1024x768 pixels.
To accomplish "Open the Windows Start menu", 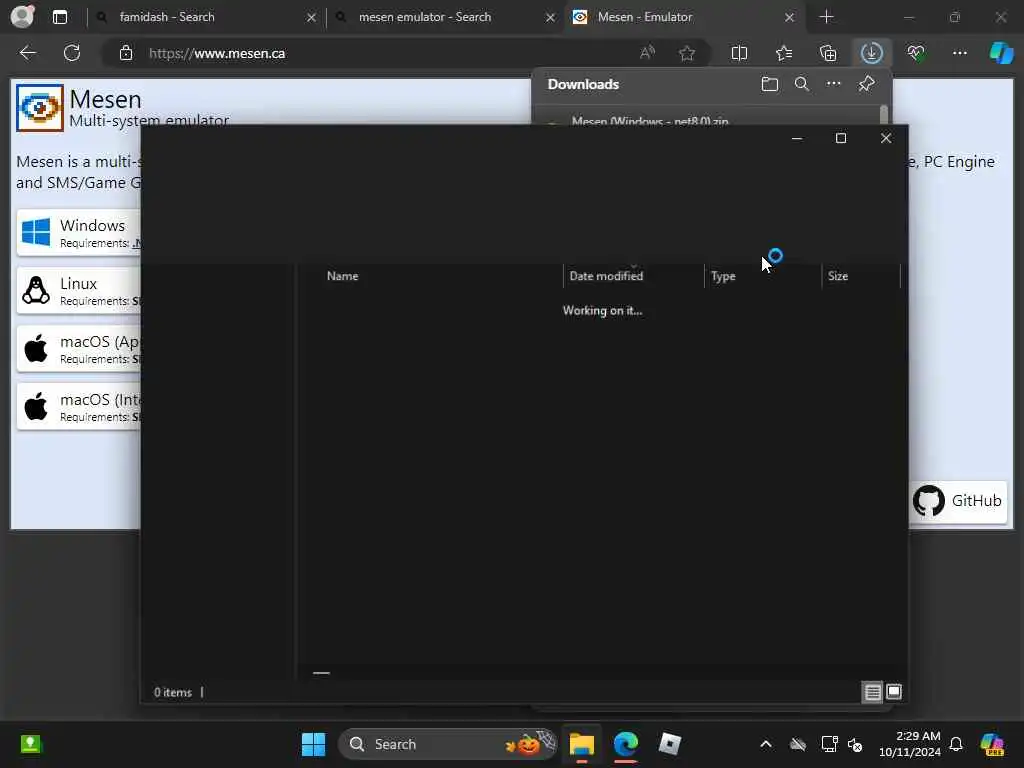I will [x=313, y=744].
